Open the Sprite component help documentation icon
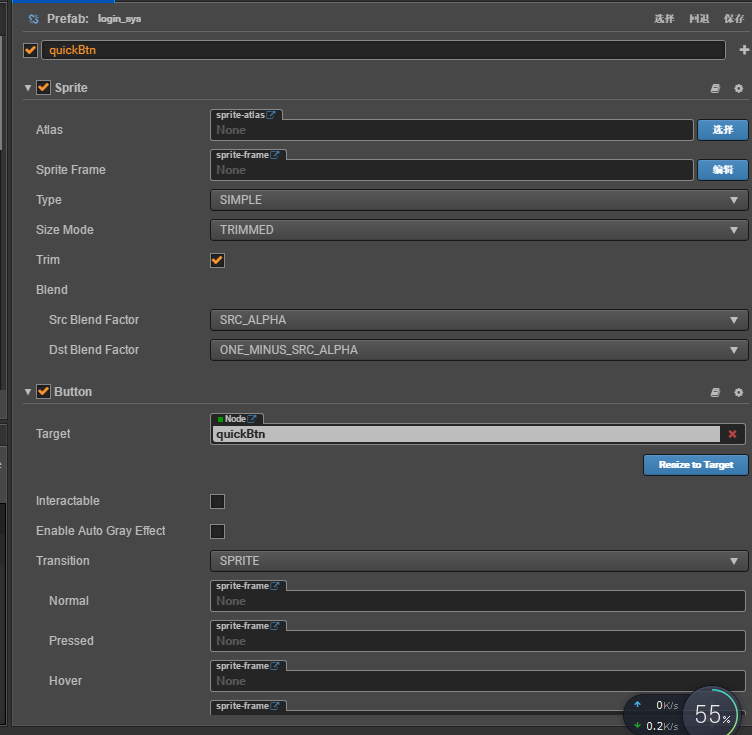 [x=715, y=88]
